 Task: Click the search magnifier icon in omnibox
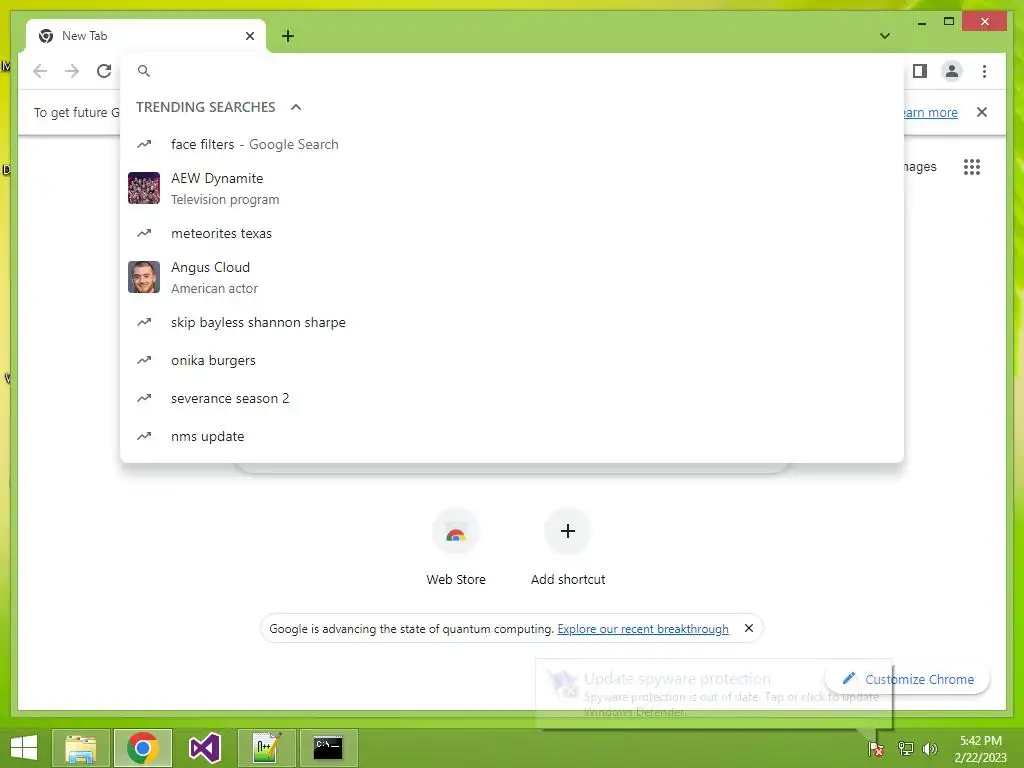(x=144, y=71)
